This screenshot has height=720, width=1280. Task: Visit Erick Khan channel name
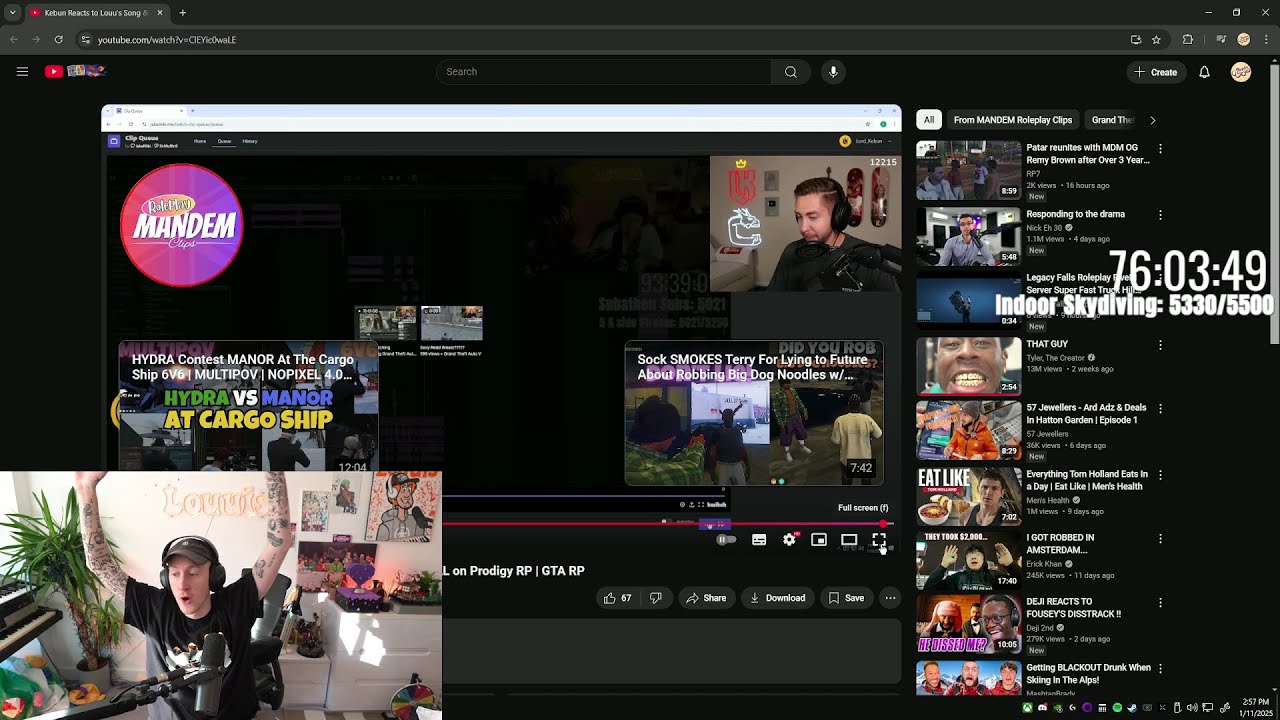(x=1045, y=563)
